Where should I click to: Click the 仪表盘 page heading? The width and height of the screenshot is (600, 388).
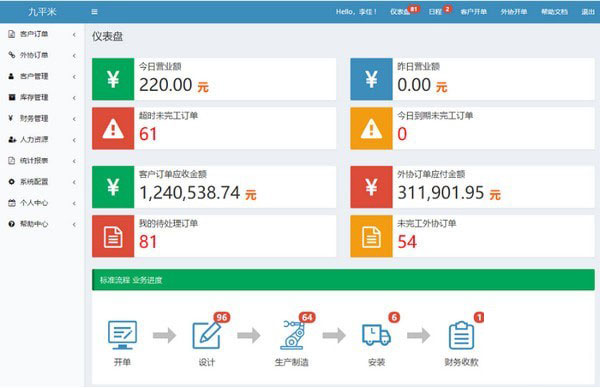pos(108,36)
